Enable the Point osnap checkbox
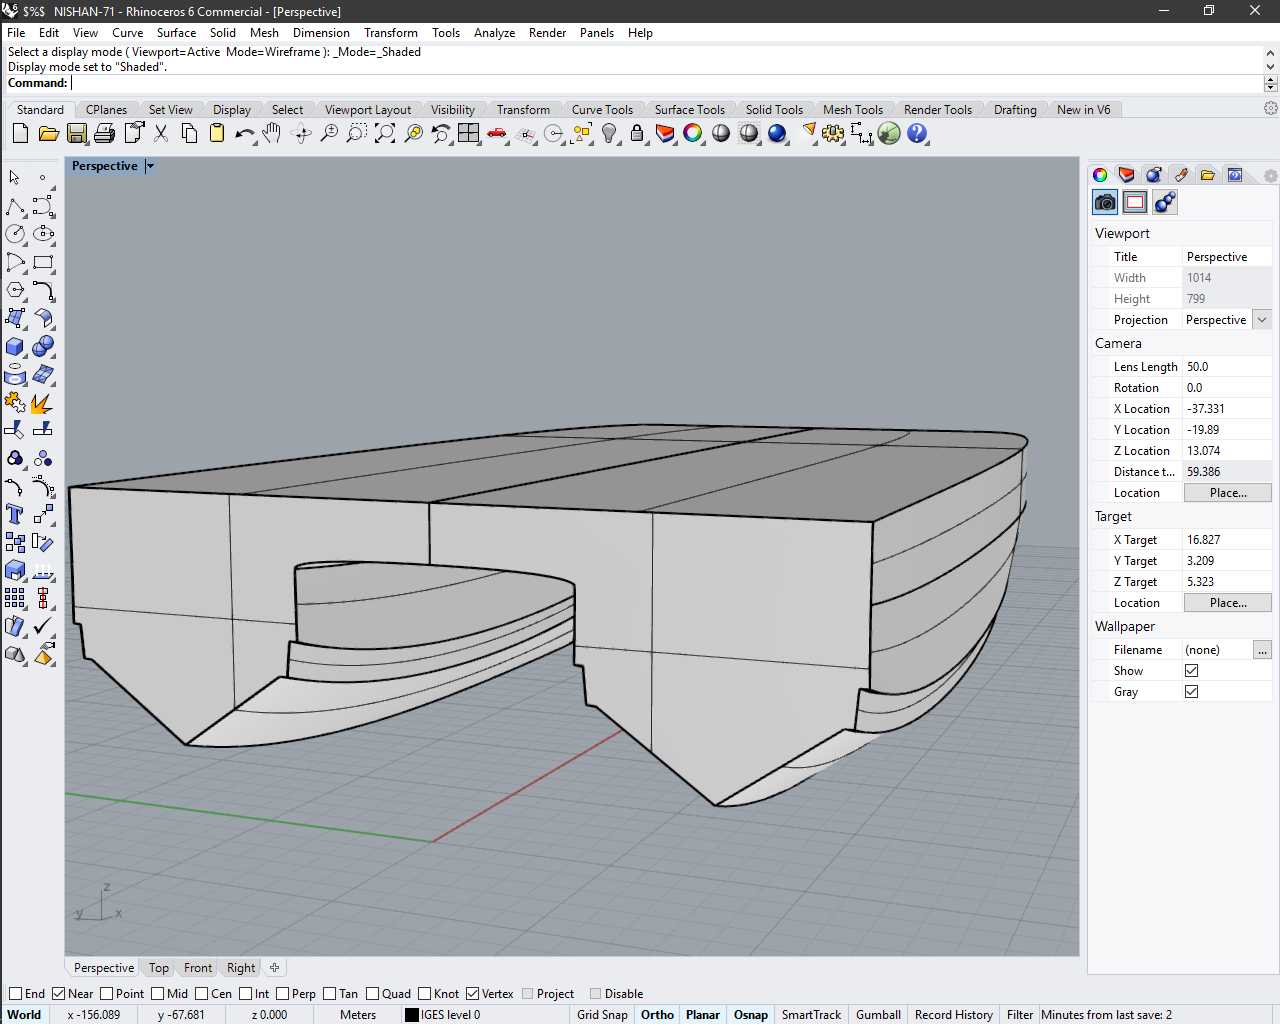The height and width of the screenshot is (1024, 1280). click(107, 993)
